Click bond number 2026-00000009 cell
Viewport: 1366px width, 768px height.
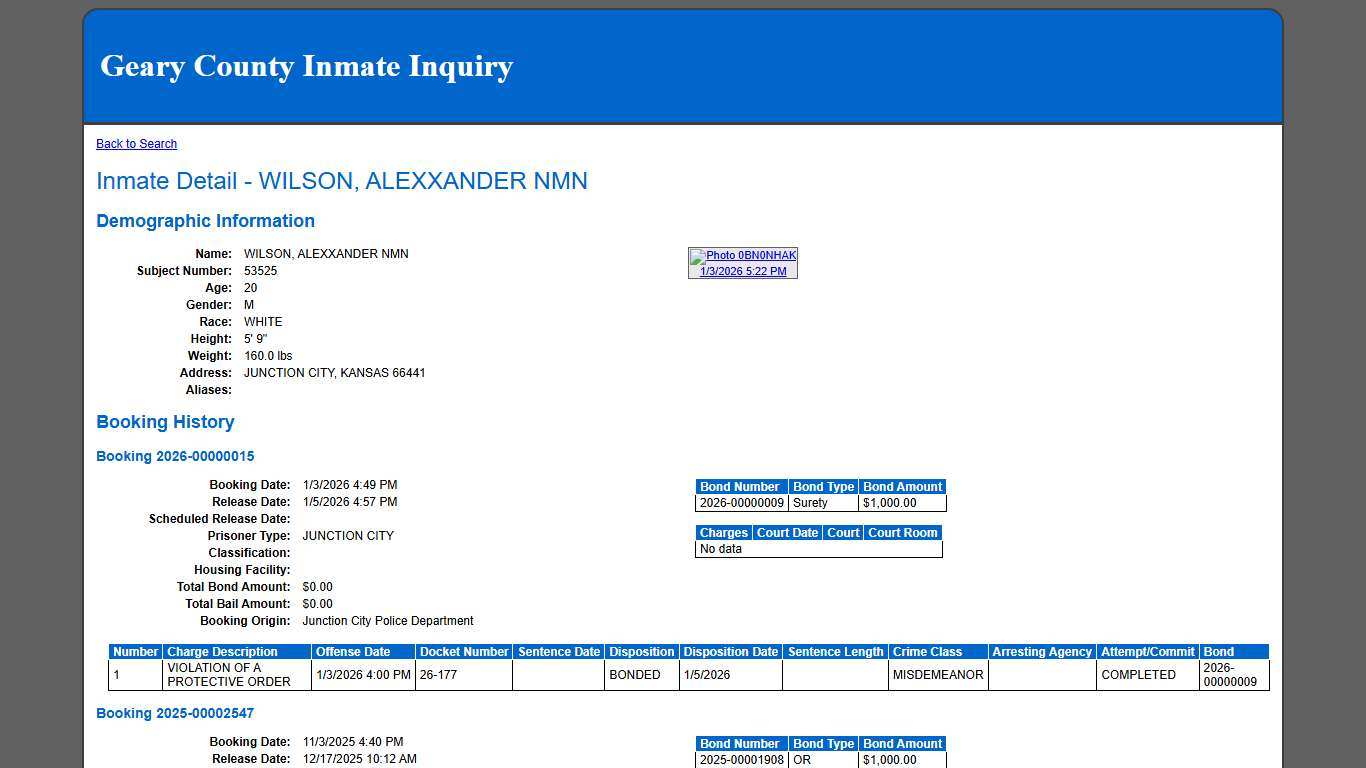(x=740, y=503)
